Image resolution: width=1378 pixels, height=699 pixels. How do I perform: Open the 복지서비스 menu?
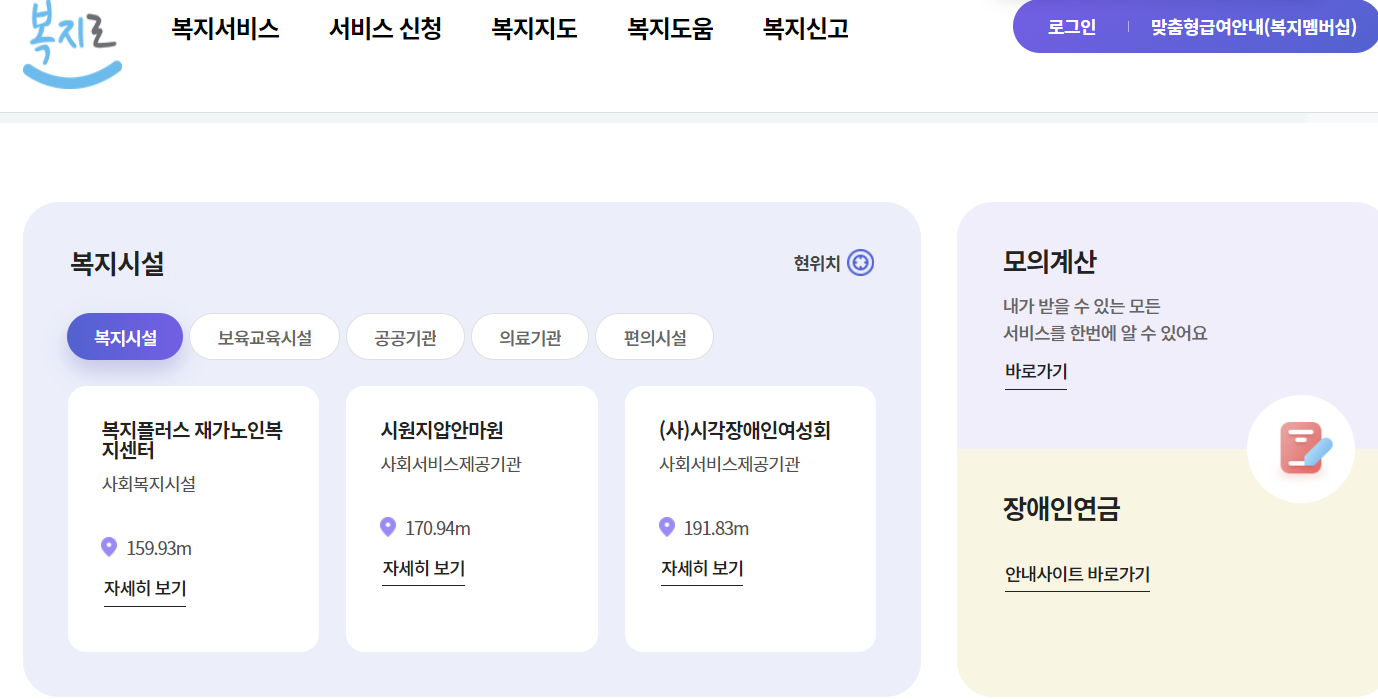tap(225, 29)
